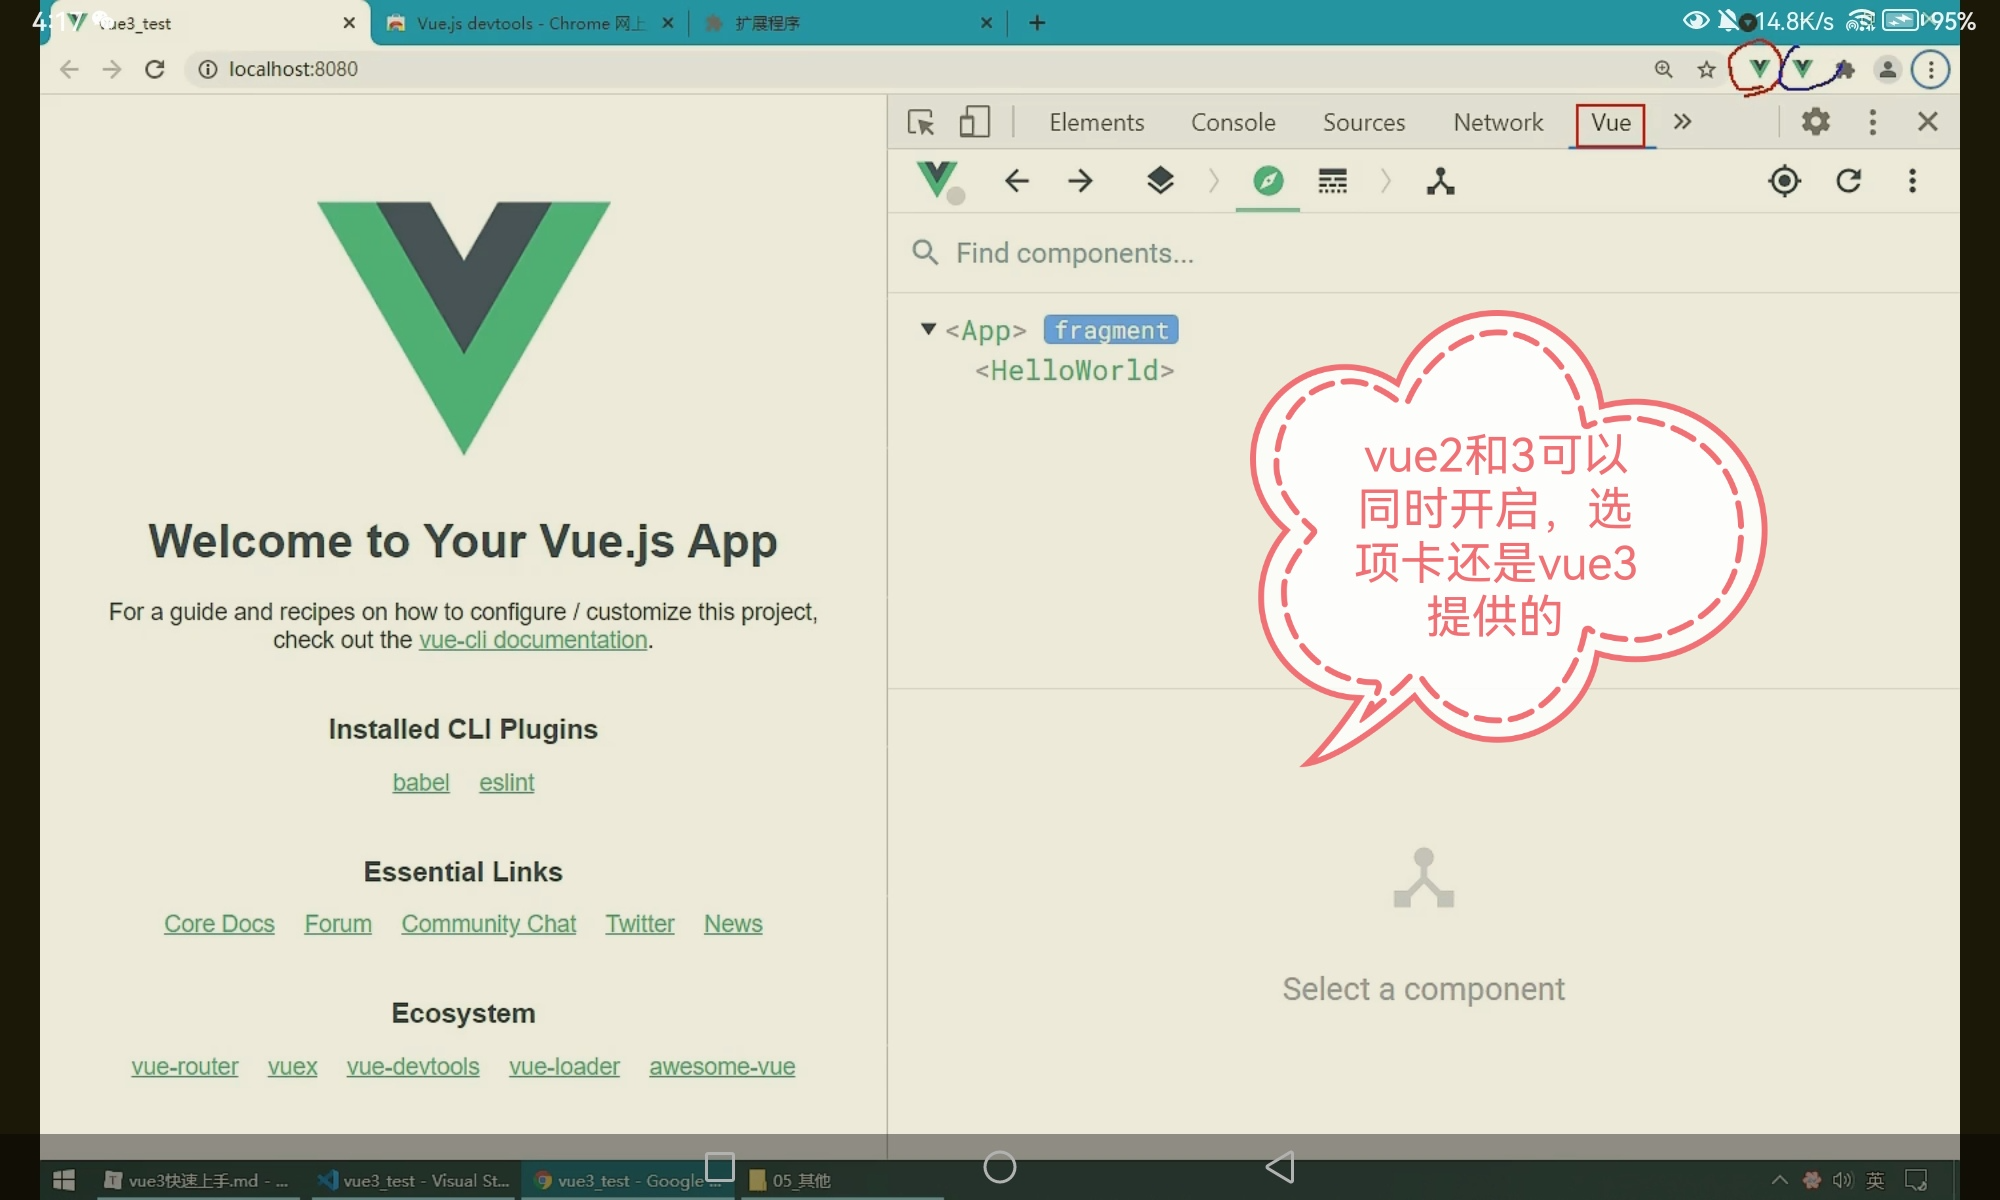
Task: Open the vue-cli documentation link
Action: pos(533,640)
